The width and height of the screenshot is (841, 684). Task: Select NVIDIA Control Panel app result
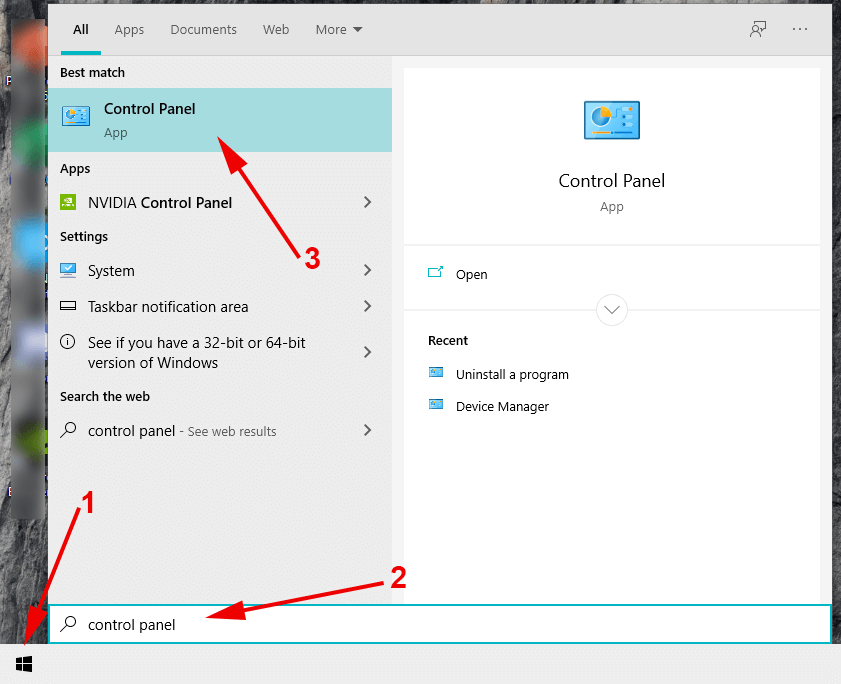(220, 202)
